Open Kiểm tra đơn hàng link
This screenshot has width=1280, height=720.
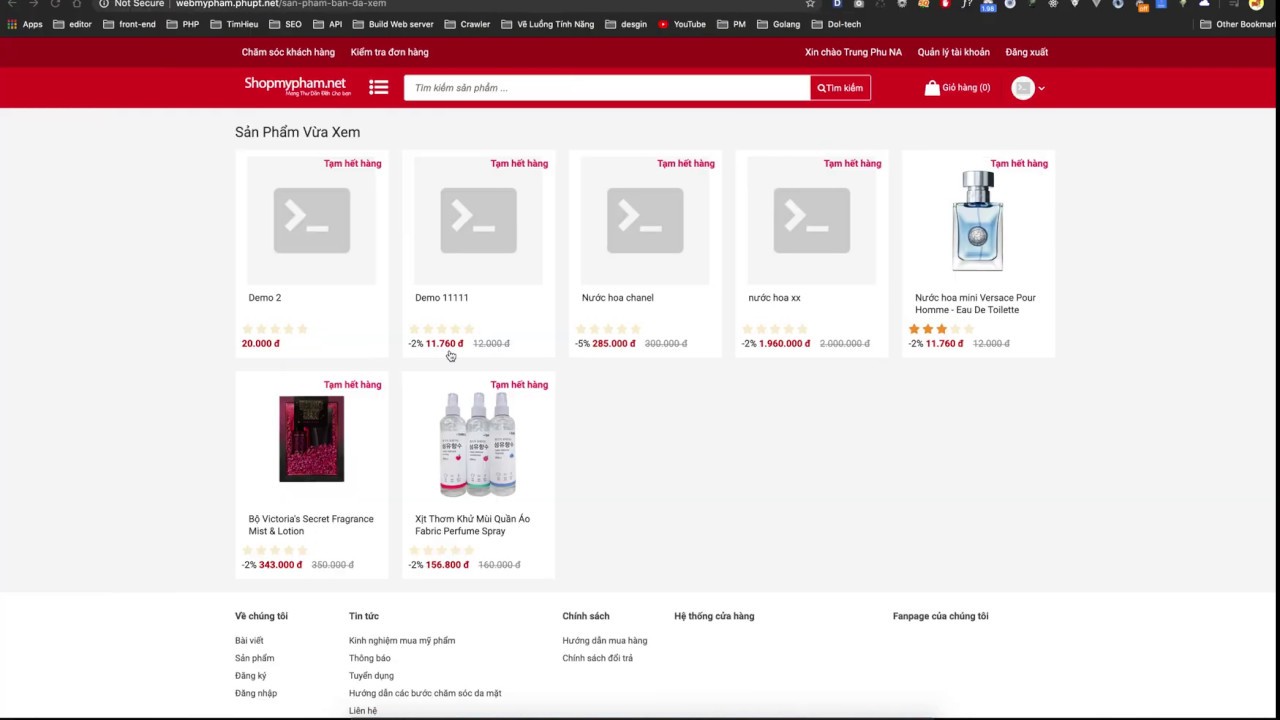tap(389, 52)
